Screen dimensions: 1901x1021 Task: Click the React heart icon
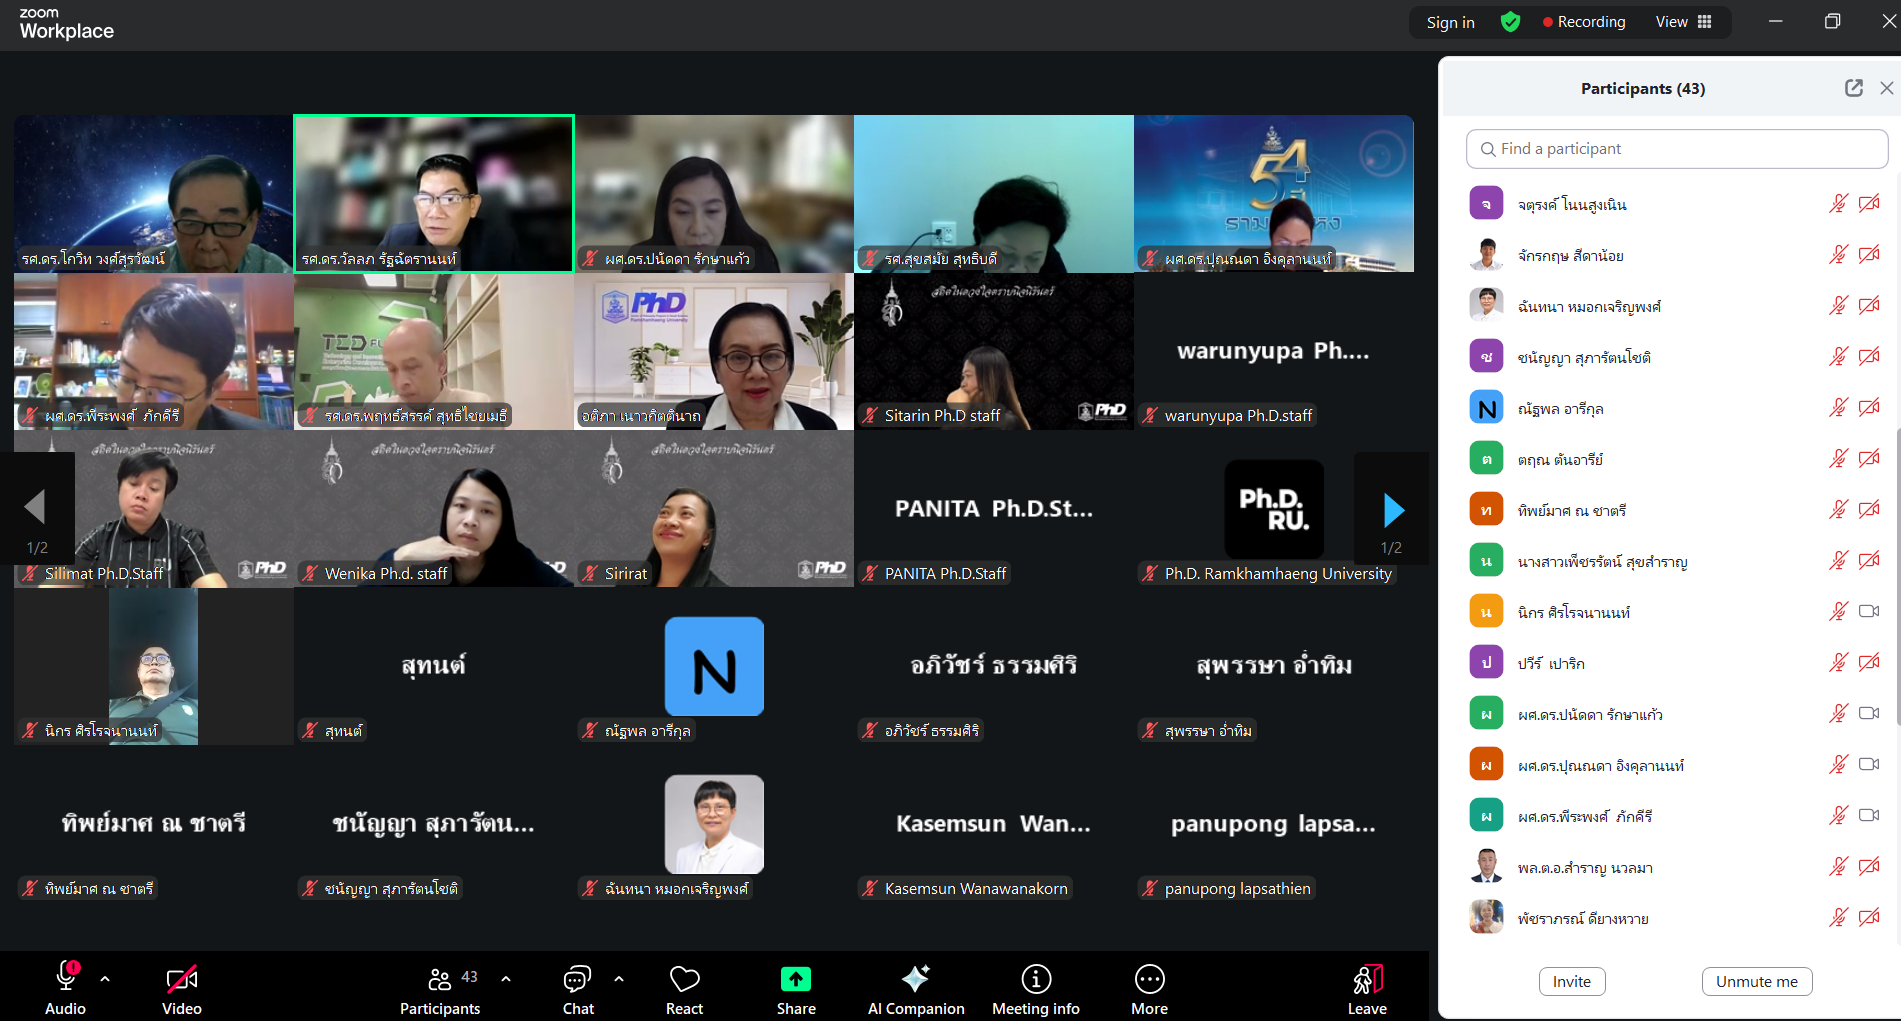click(684, 979)
